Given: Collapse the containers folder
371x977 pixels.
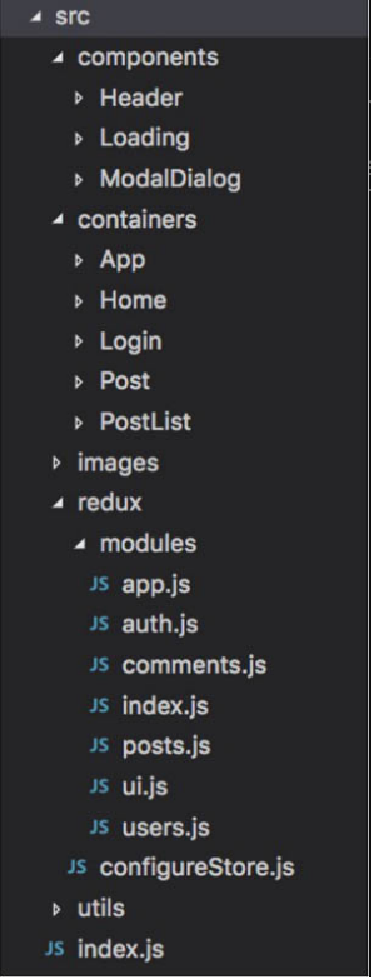Looking at the screenshot, I should click(x=57, y=220).
